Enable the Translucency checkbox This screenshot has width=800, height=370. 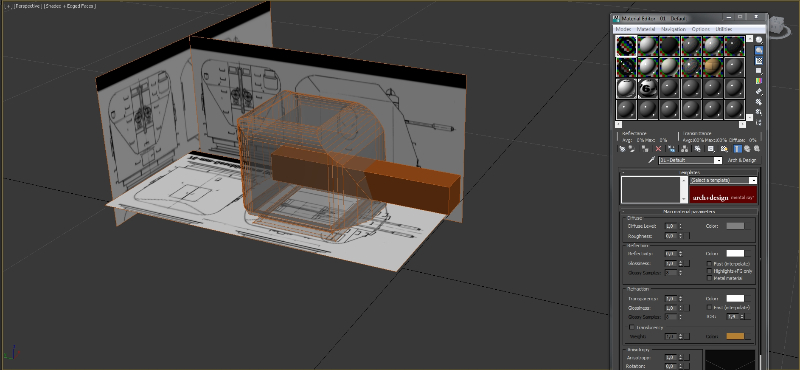tap(632, 327)
